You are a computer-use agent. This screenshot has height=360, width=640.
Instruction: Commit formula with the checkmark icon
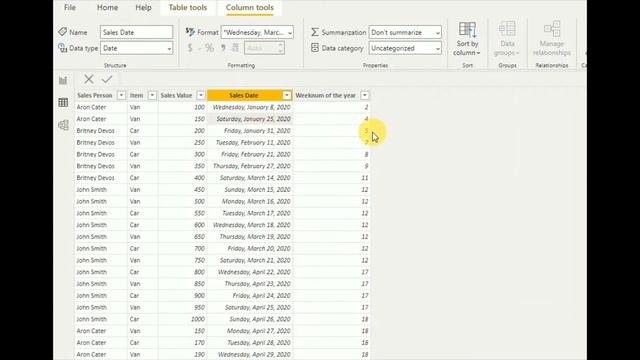point(107,79)
